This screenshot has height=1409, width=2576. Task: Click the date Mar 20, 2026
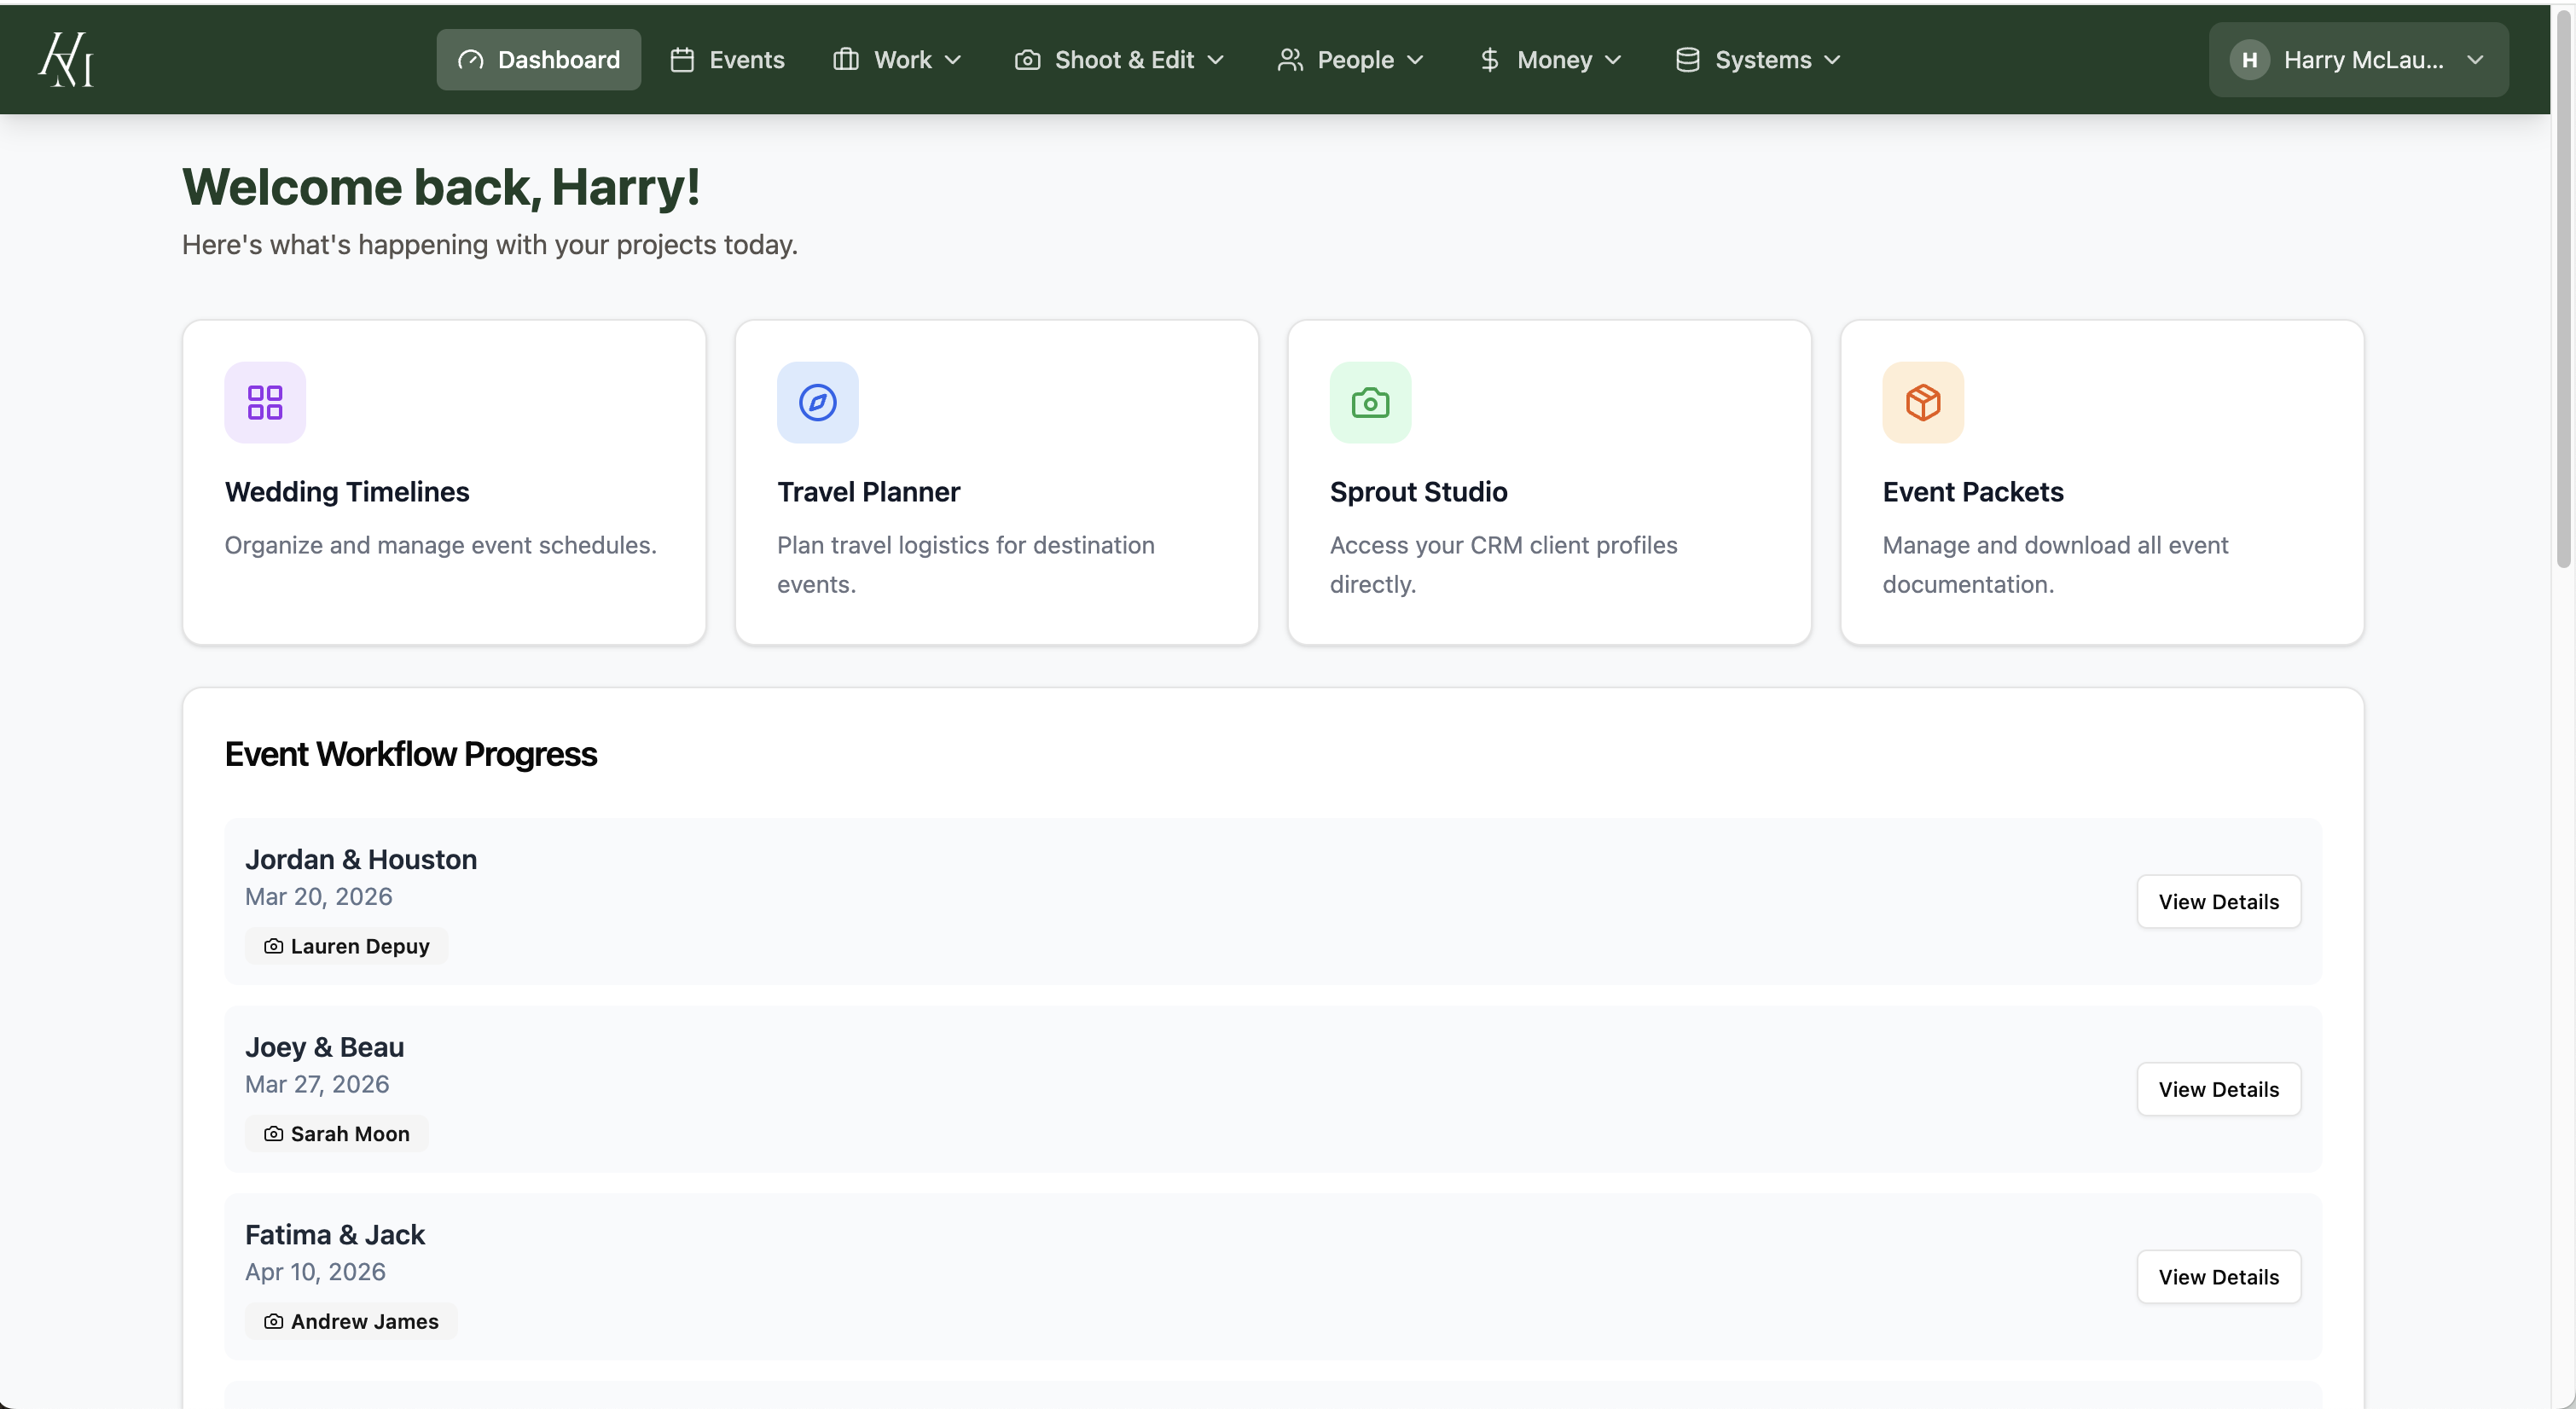coord(318,897)
